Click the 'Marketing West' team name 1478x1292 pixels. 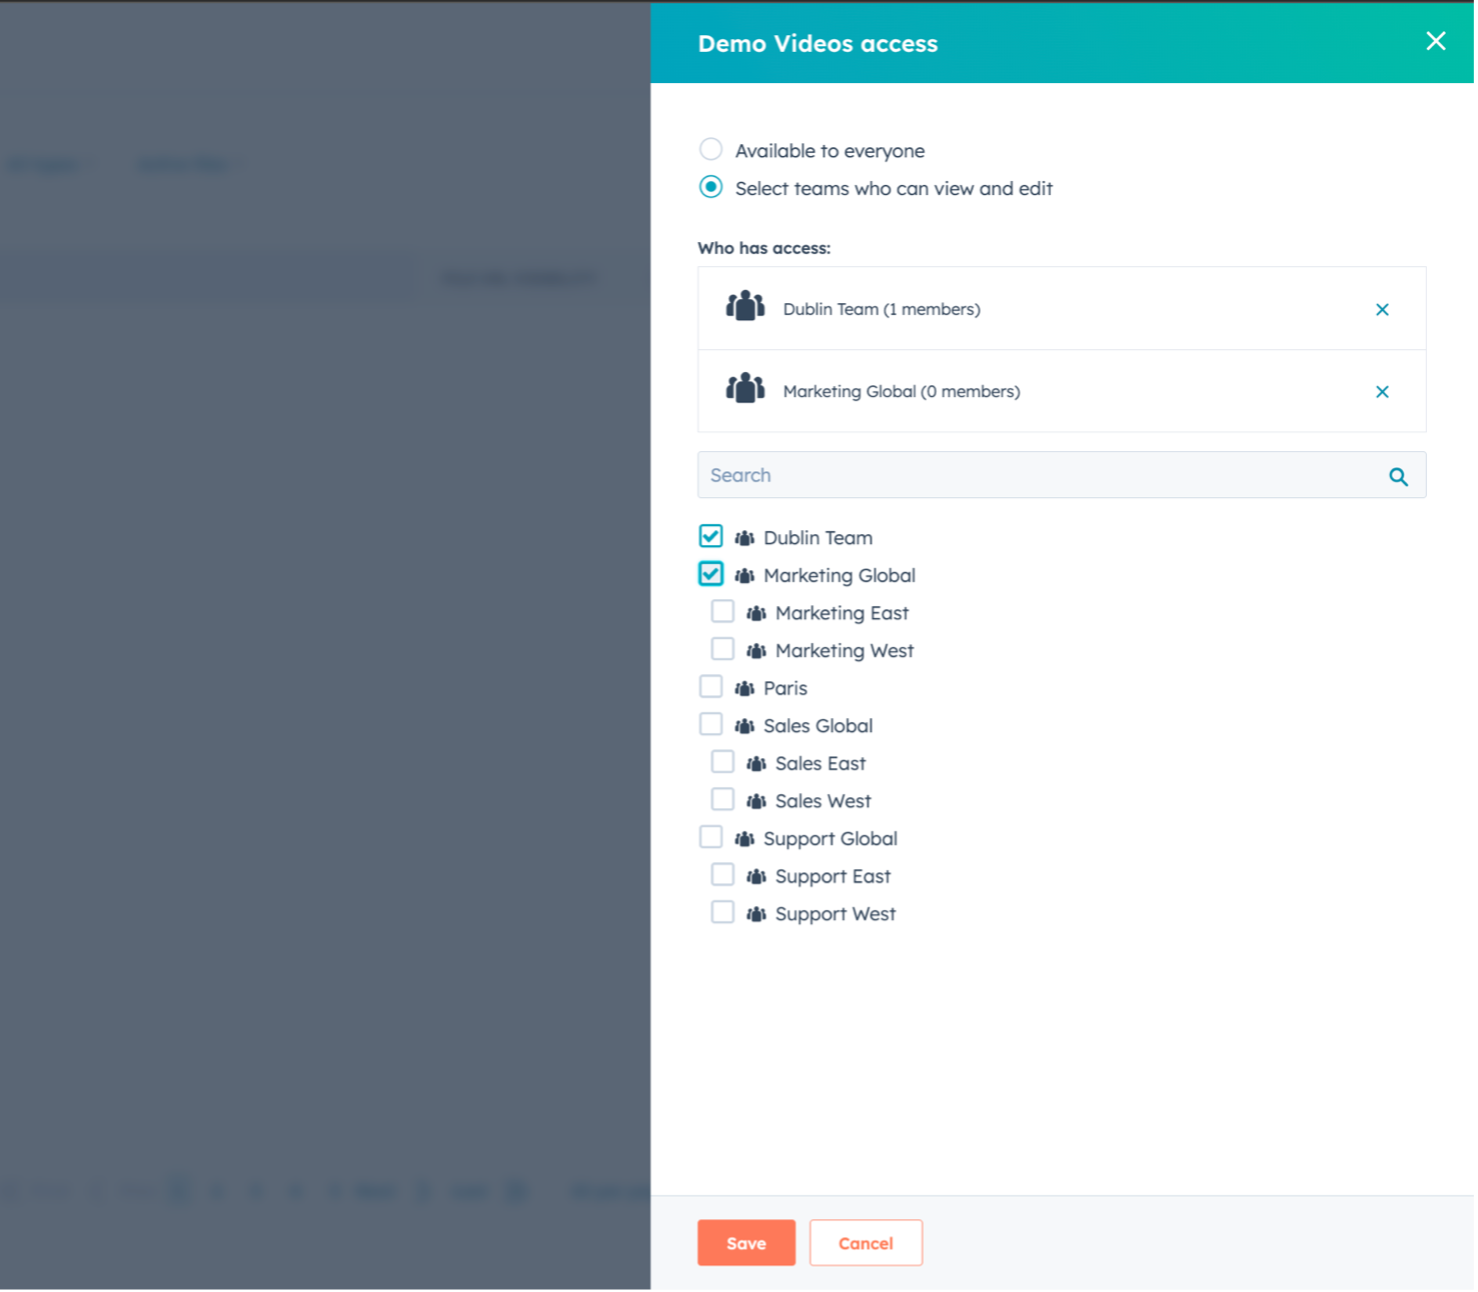point(847,652)
